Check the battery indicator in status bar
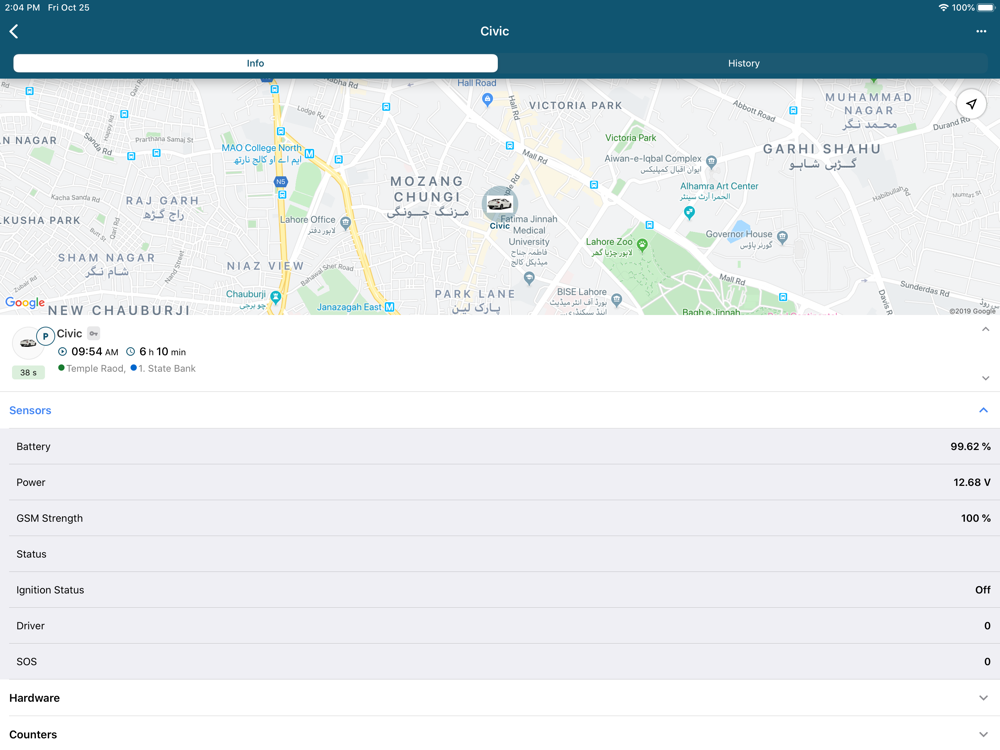1000x750 pixels. (x=985, y=8)
